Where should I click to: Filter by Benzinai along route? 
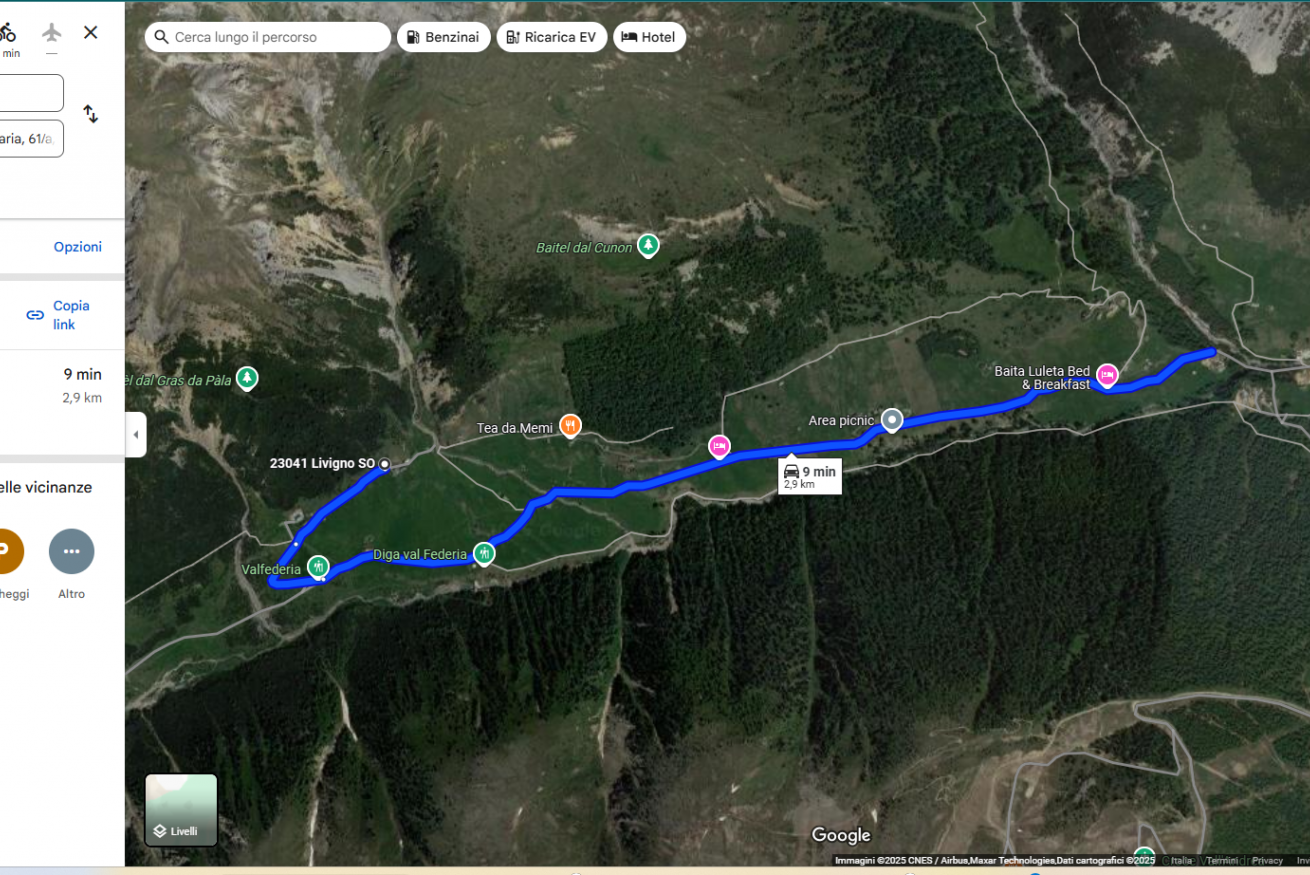444,37
